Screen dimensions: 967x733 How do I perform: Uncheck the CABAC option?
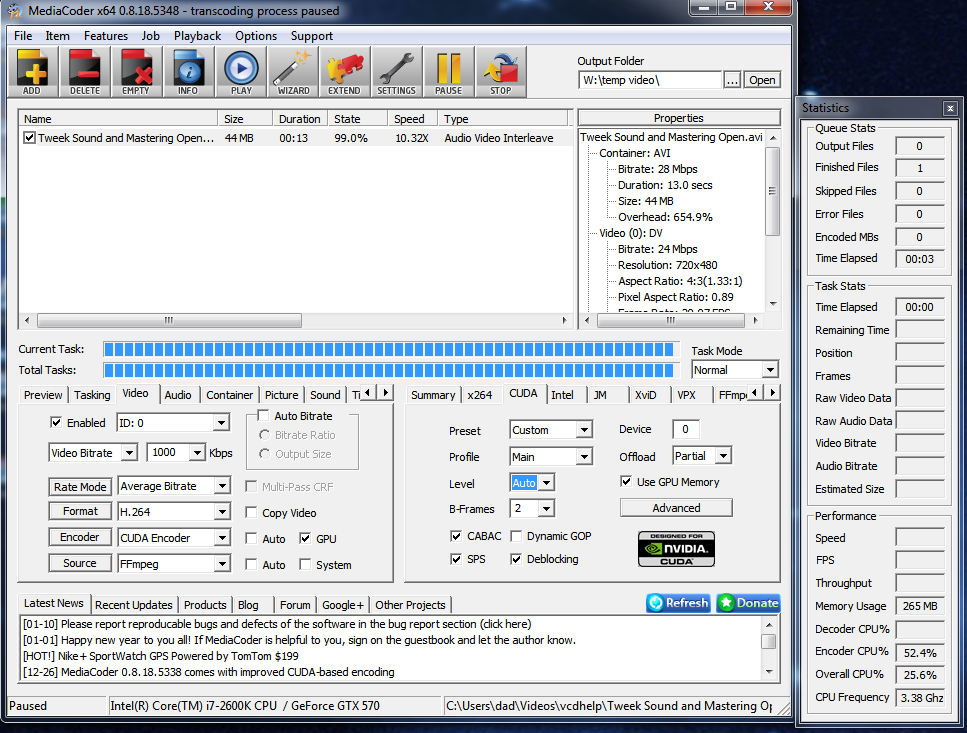(x=456, y=536)
